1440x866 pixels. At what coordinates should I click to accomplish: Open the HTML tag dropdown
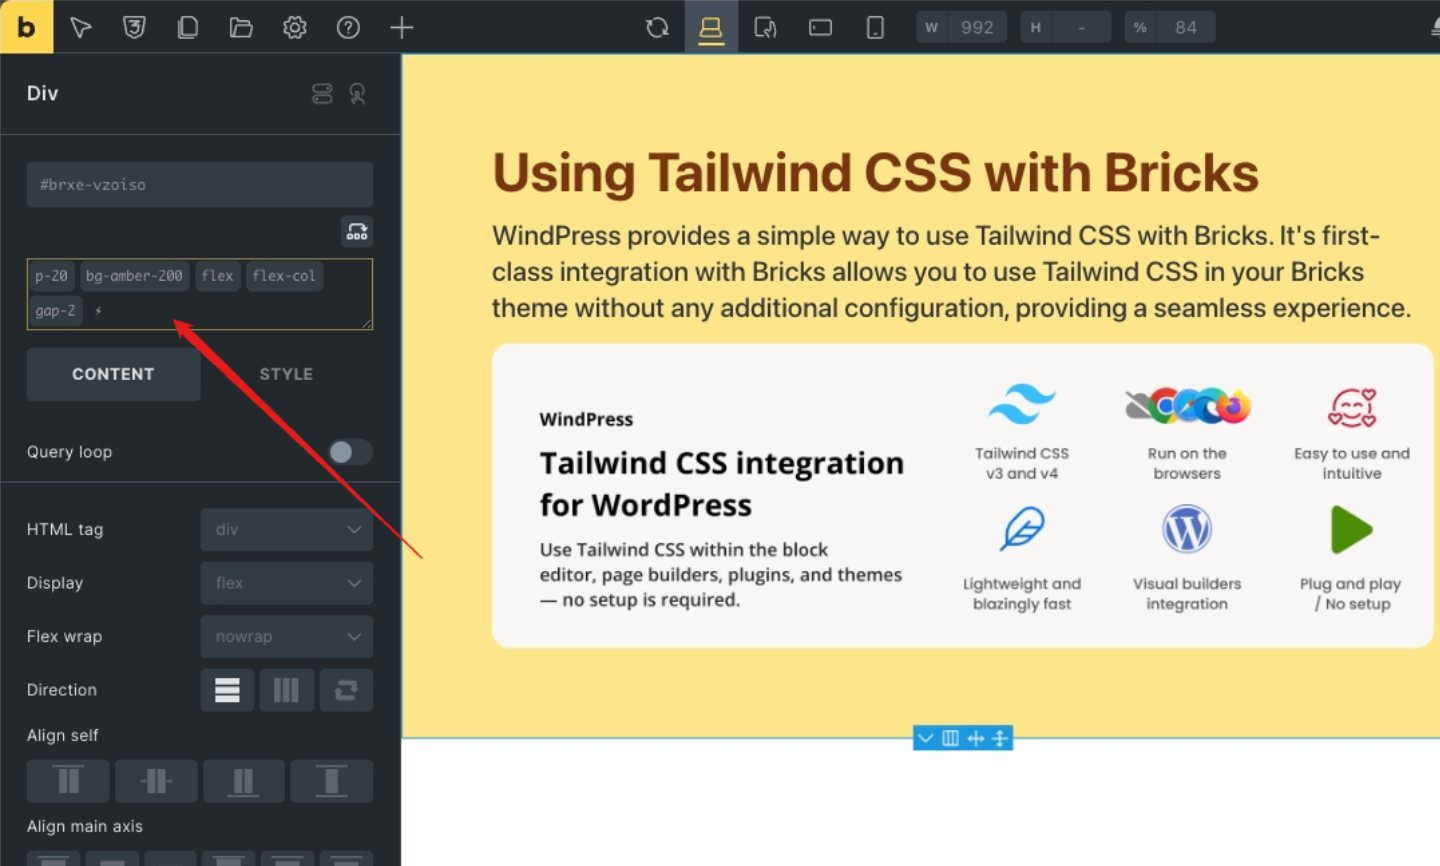tap(286, 529)
